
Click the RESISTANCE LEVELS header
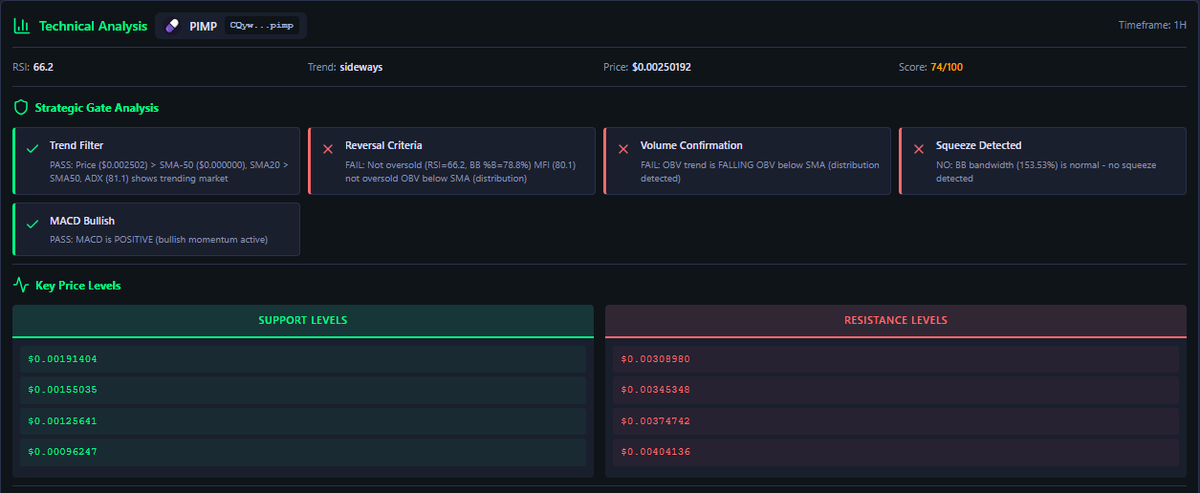(896, 320)
